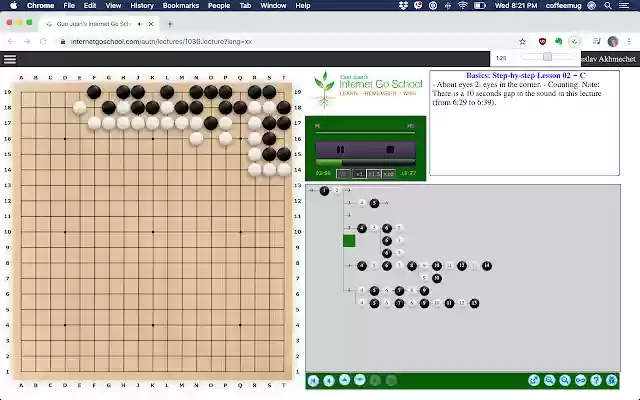
Task: Select black move 13 in the bottom branch
Action: click(474, 303)
